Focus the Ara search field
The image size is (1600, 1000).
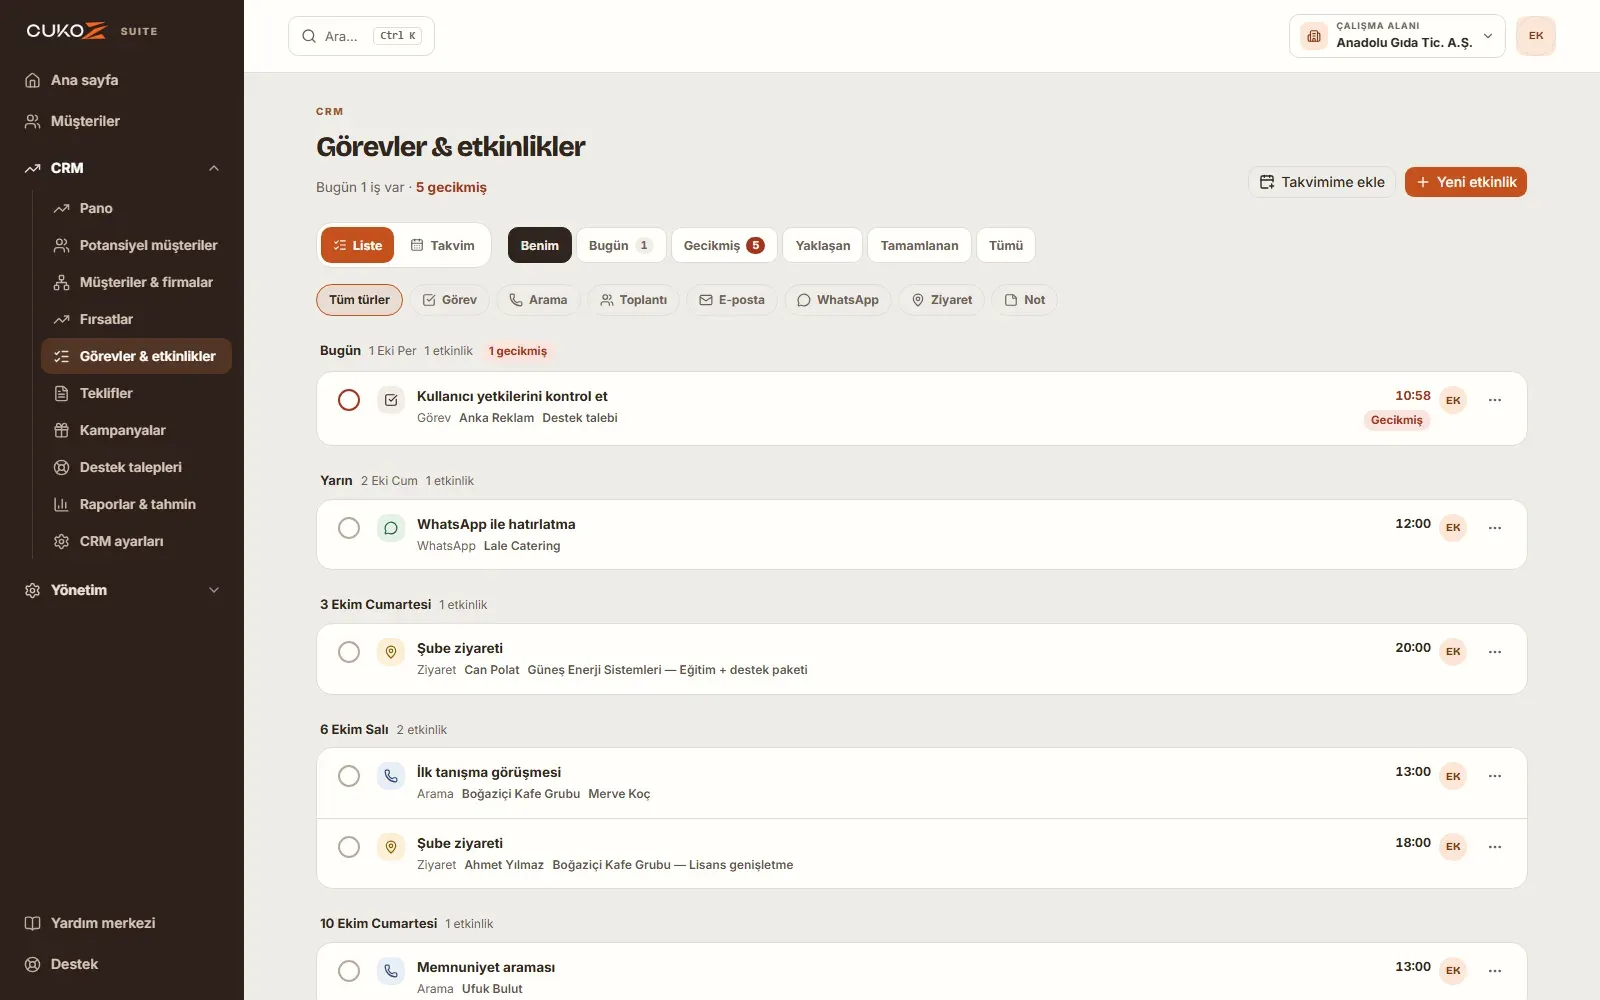pyautogui.click(x=361, y=36)
